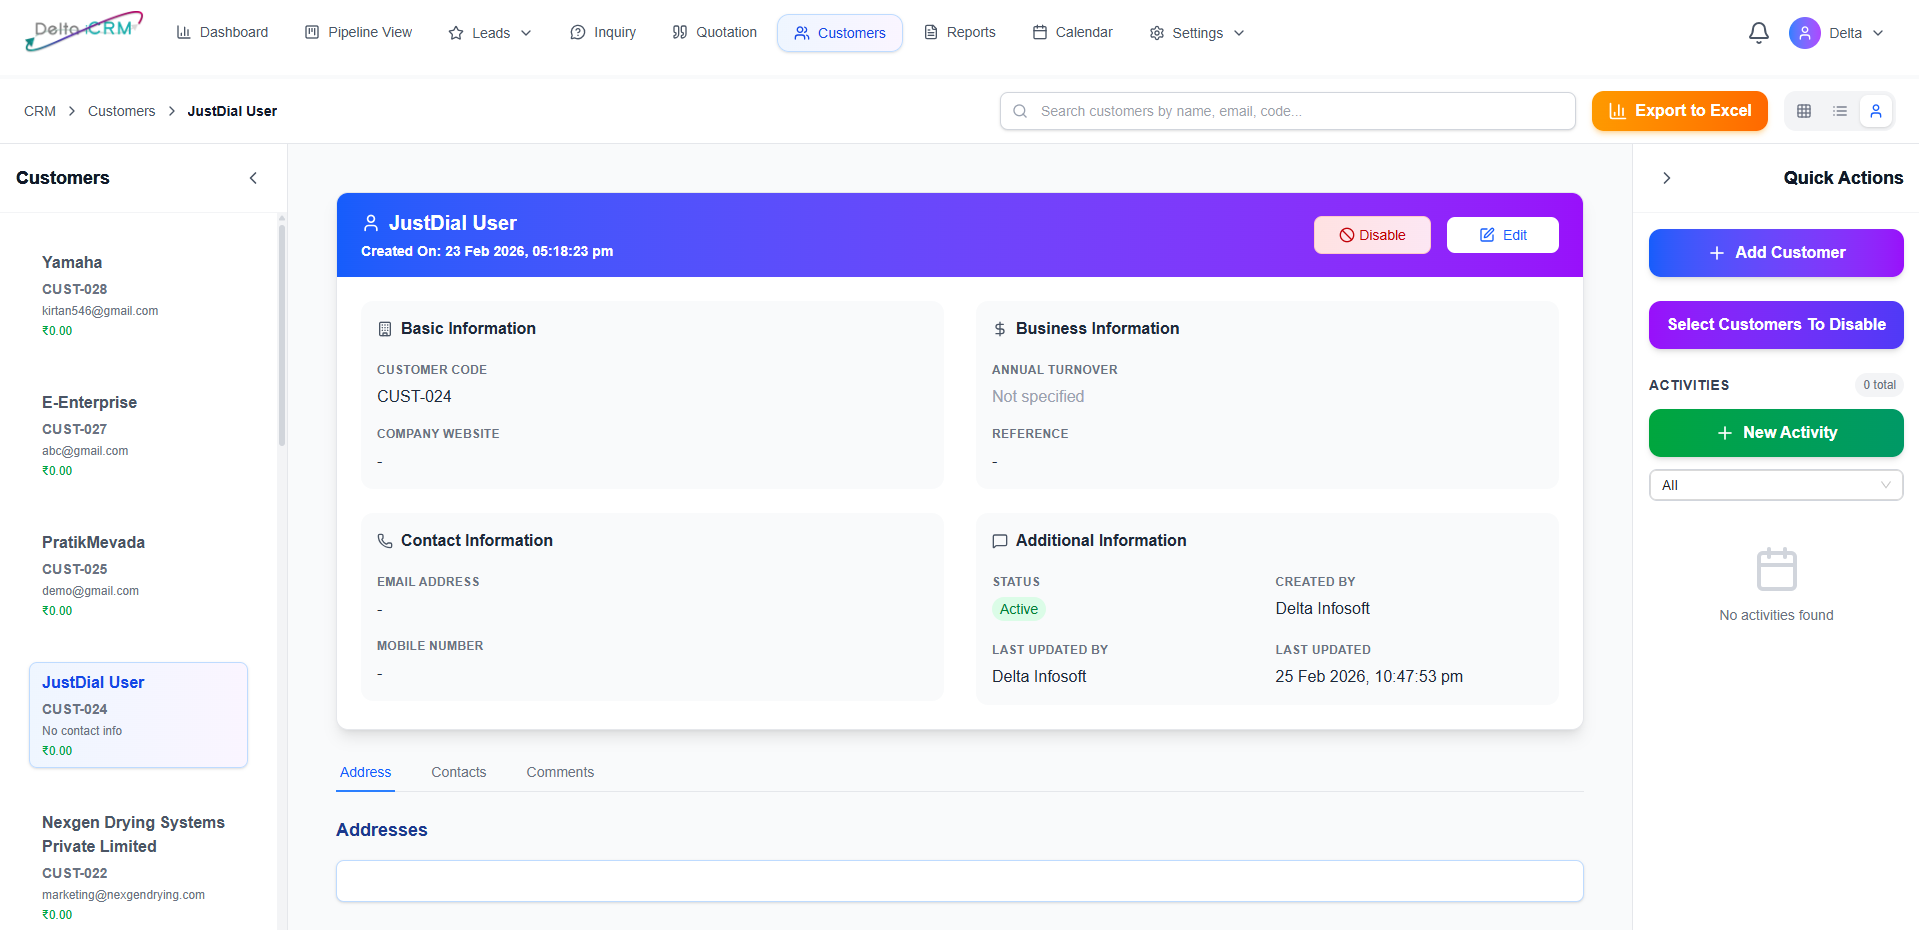
Task: Expand the Settings menu
Action: coord(1197,33)
